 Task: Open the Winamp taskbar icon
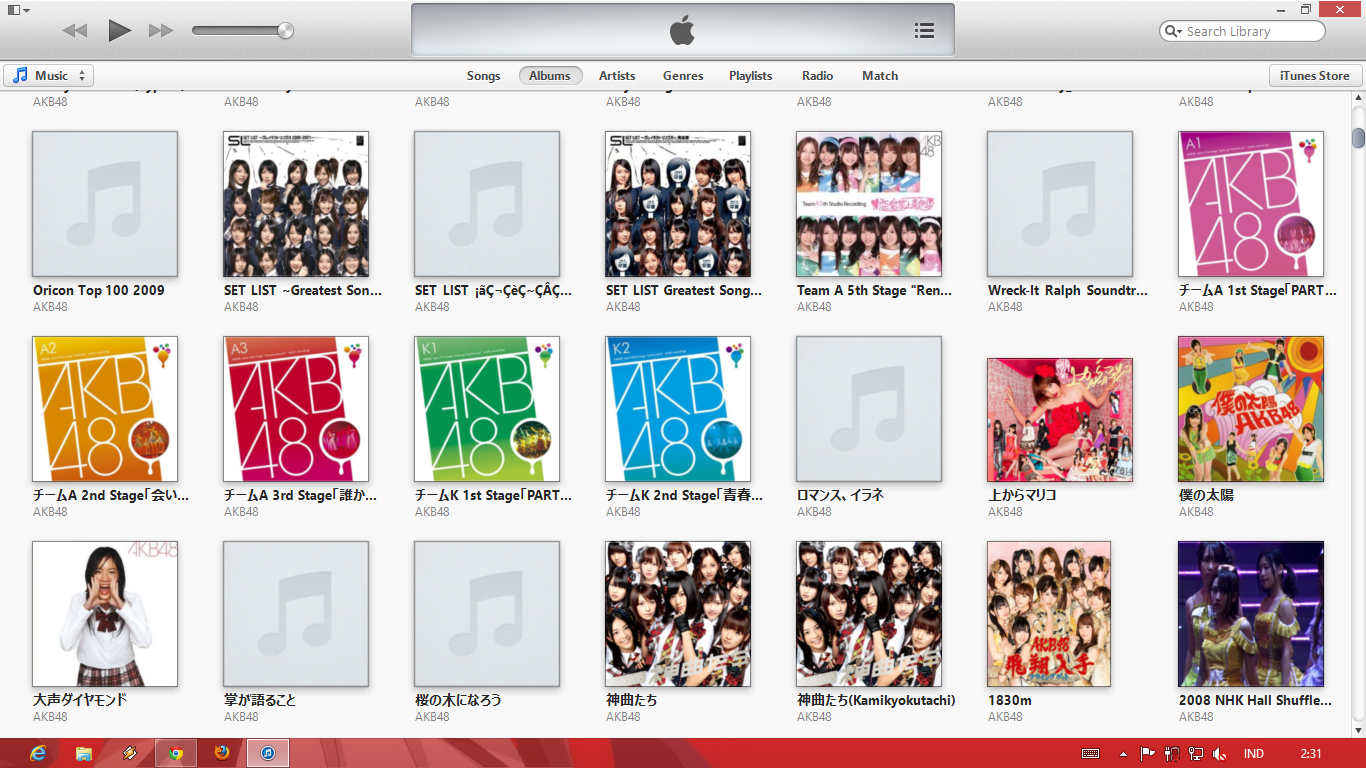(130, 753)
